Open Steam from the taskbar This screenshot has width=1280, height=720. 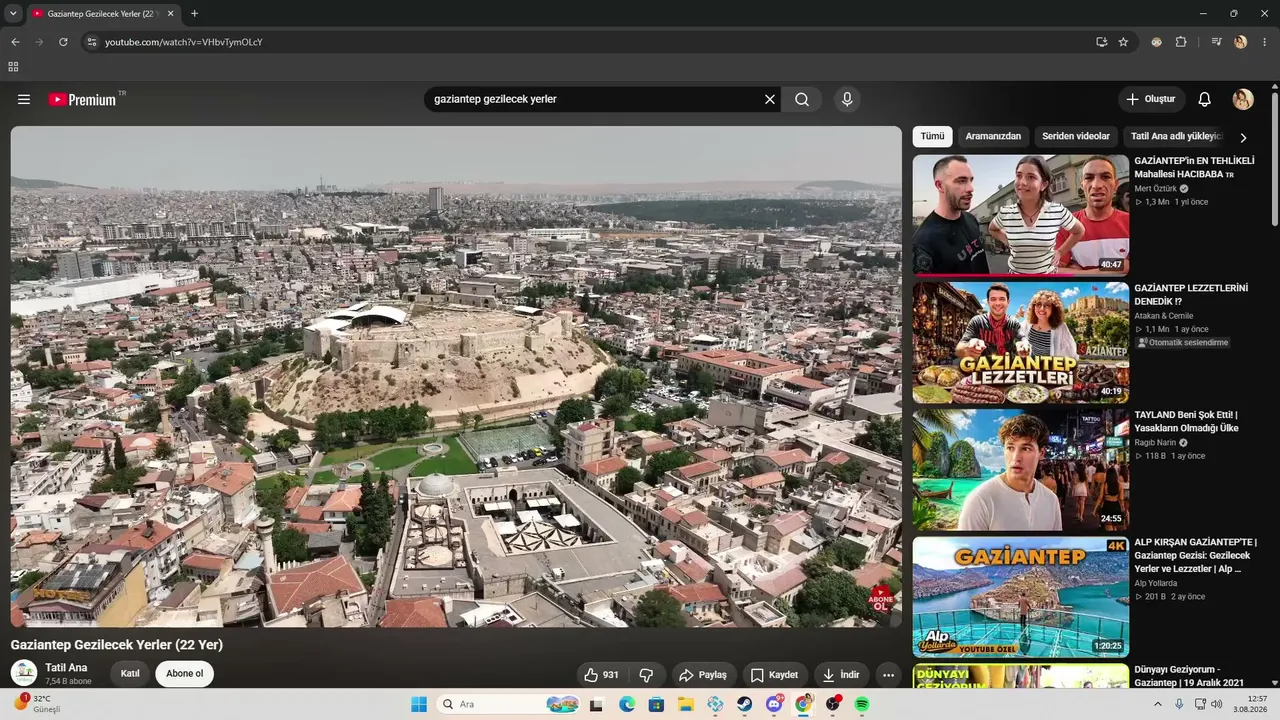(745, 704)
